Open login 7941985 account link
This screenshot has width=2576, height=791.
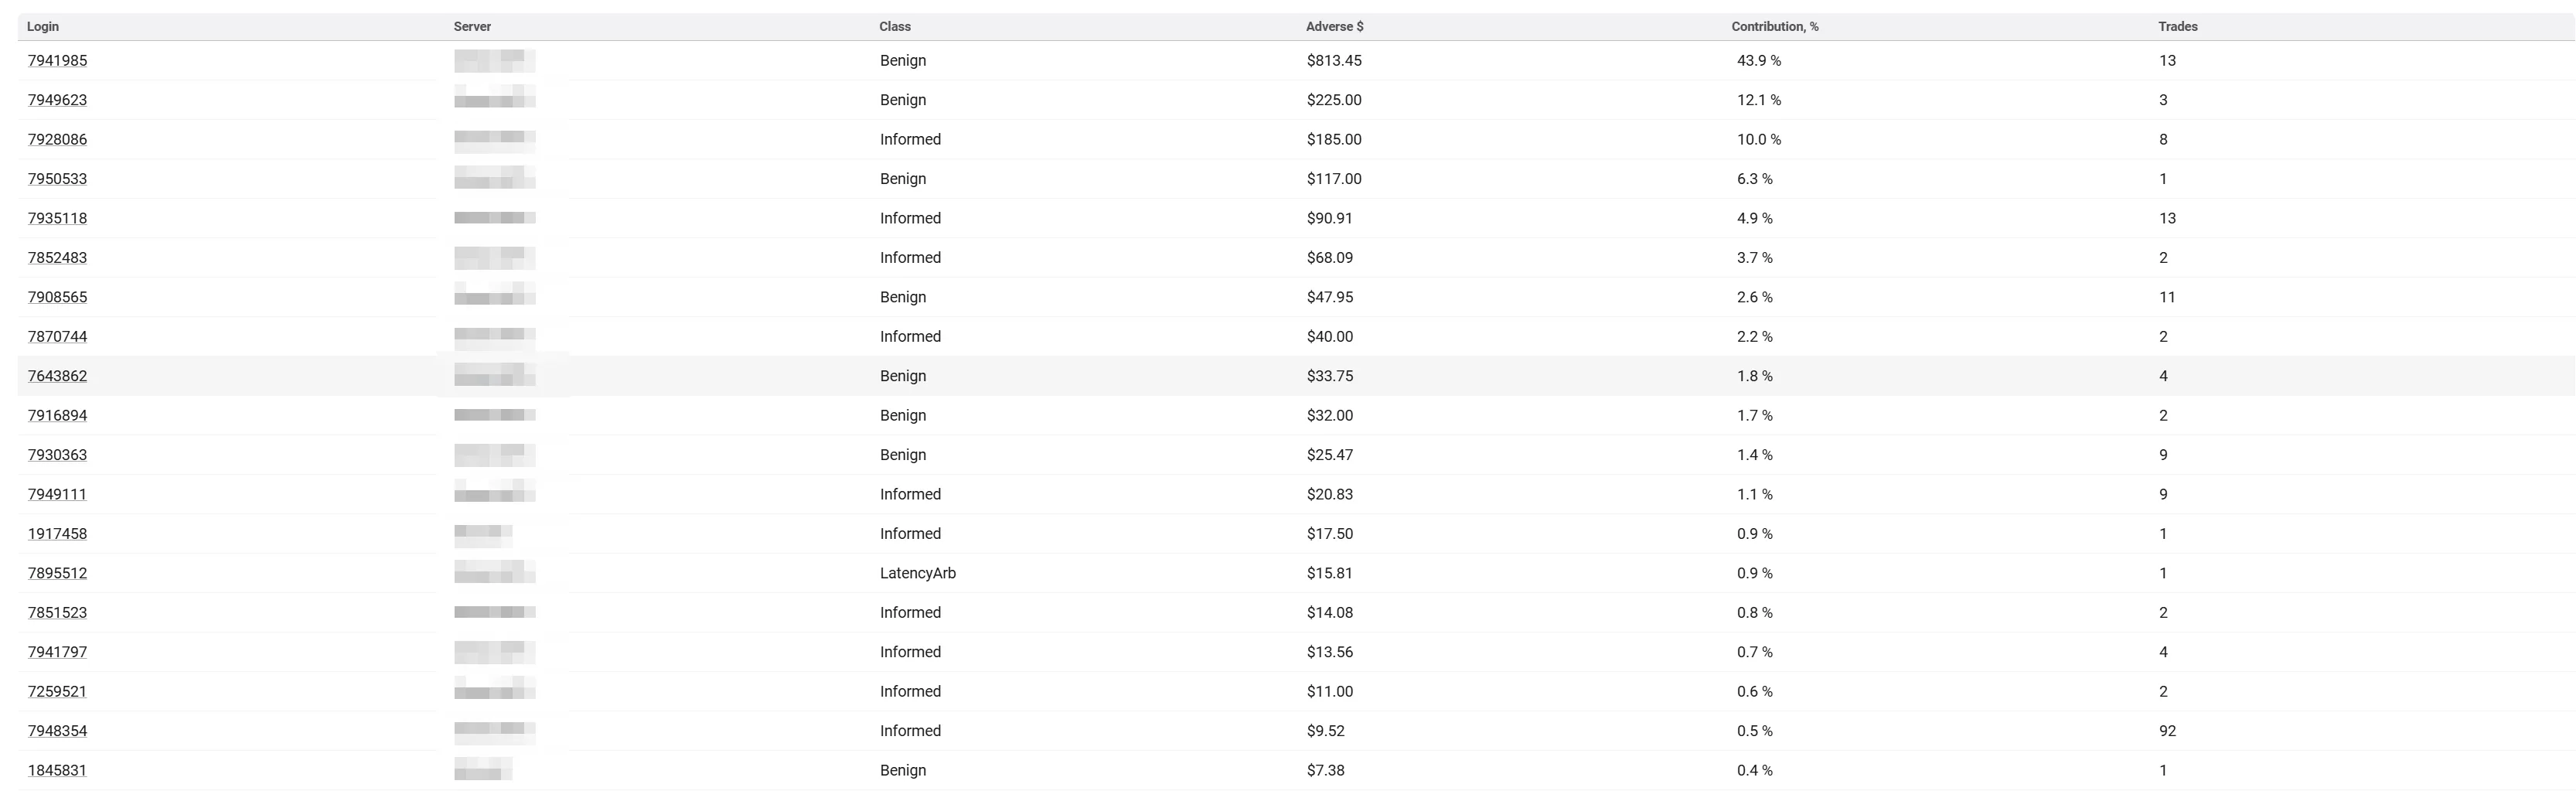[57, 60]
